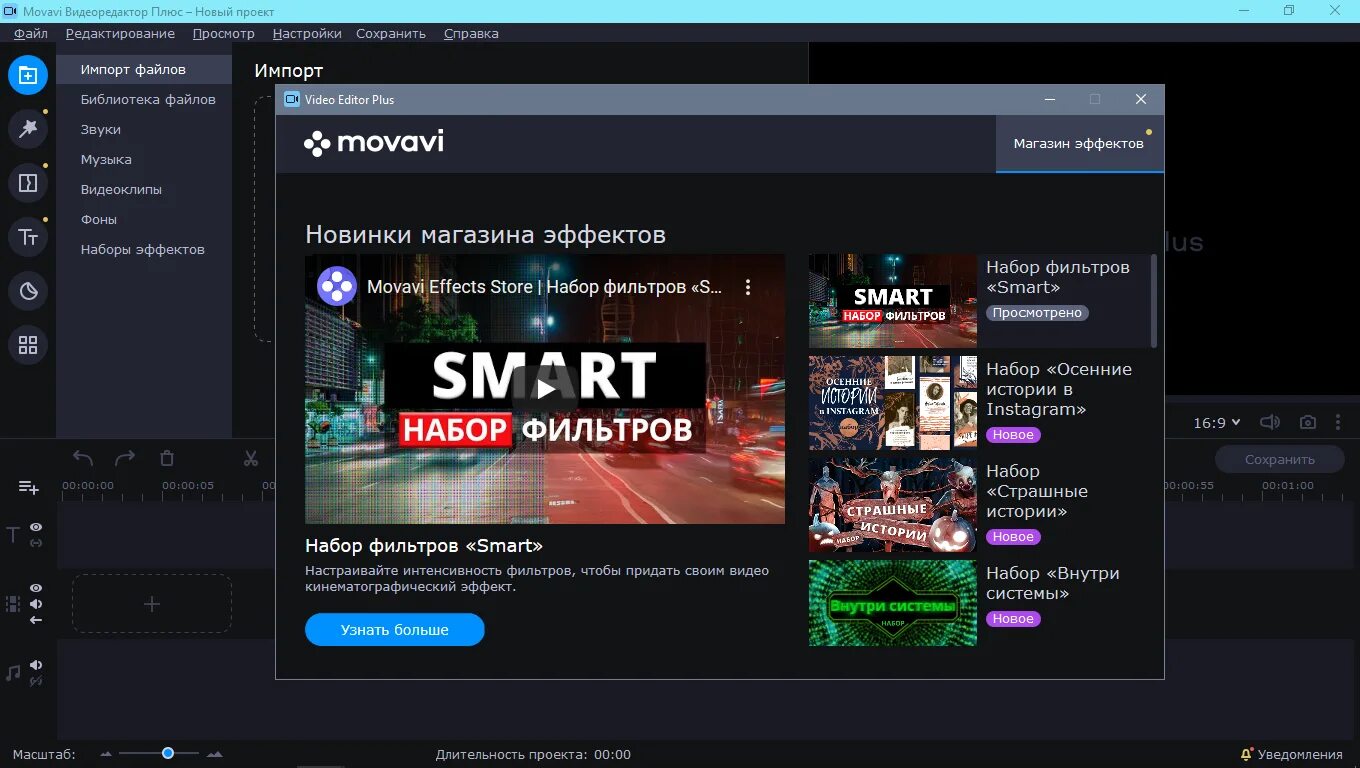Open the Осенние истории в Instagram thumbnail

point(893,403)
